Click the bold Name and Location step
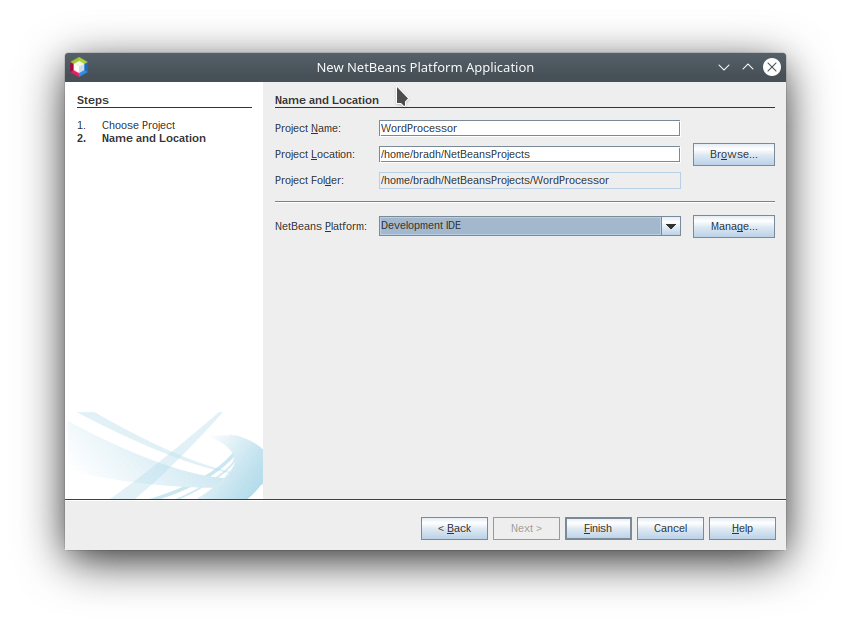 click(153, 138)
